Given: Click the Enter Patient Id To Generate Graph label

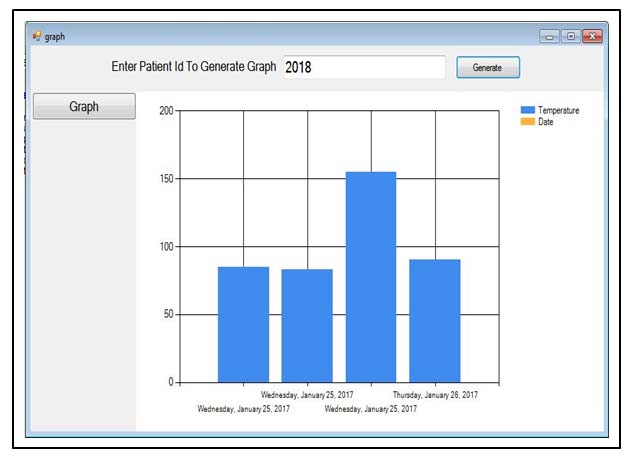Looking at the screenshot, I should [194, 67].
